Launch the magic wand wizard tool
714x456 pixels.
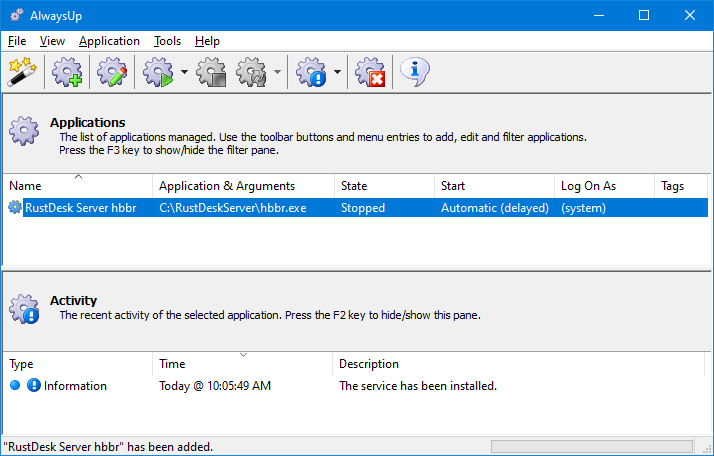[22, 72]
